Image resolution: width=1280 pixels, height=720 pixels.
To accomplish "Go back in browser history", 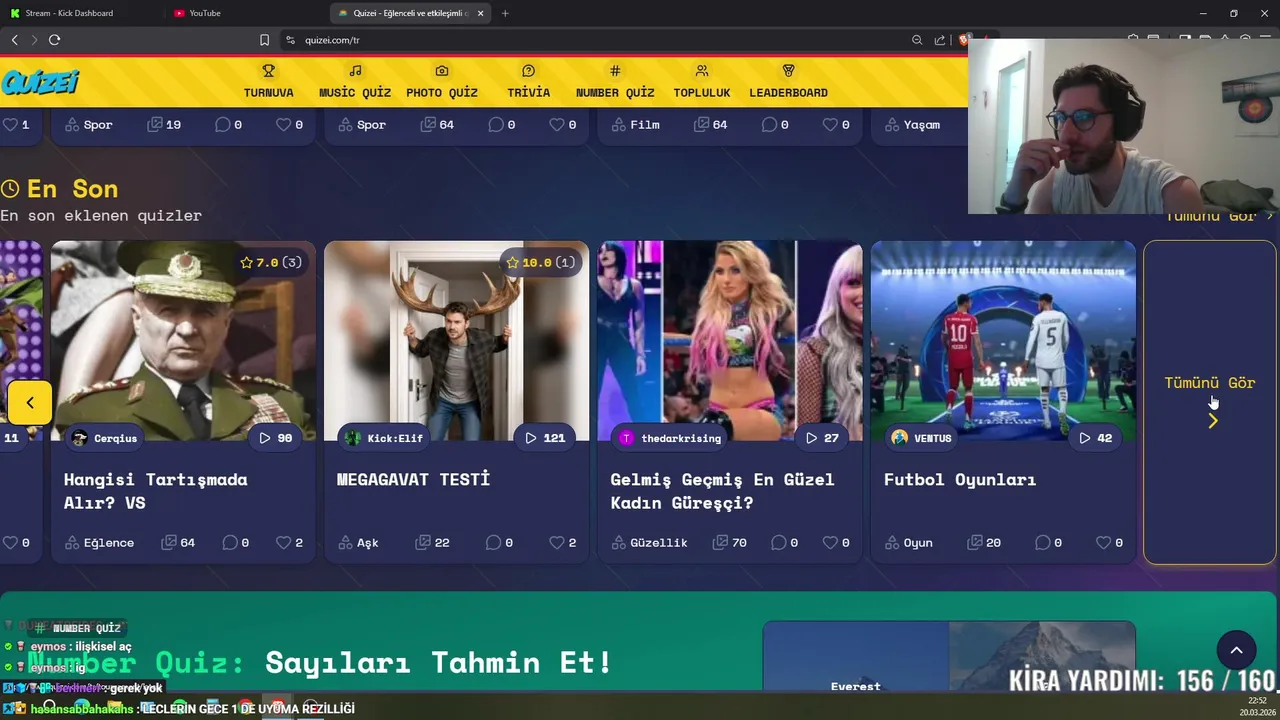I will (x=14, y=40).
